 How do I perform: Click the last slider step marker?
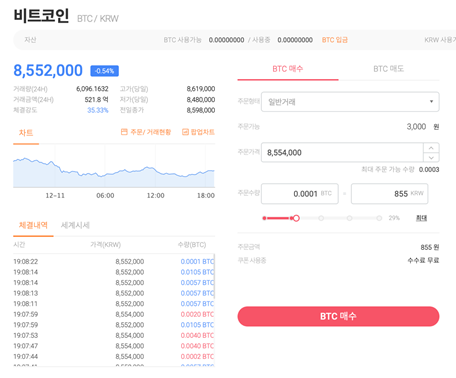pos(379,218)
